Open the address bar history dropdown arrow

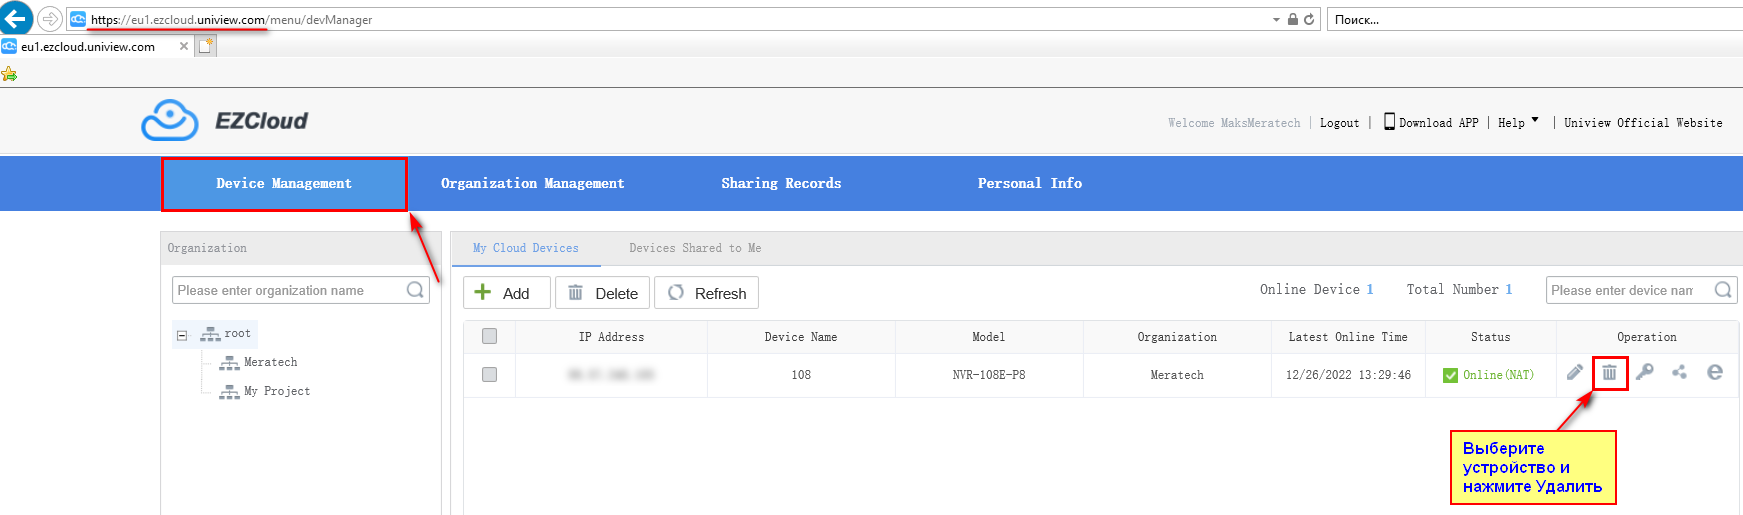(1277, 20)
